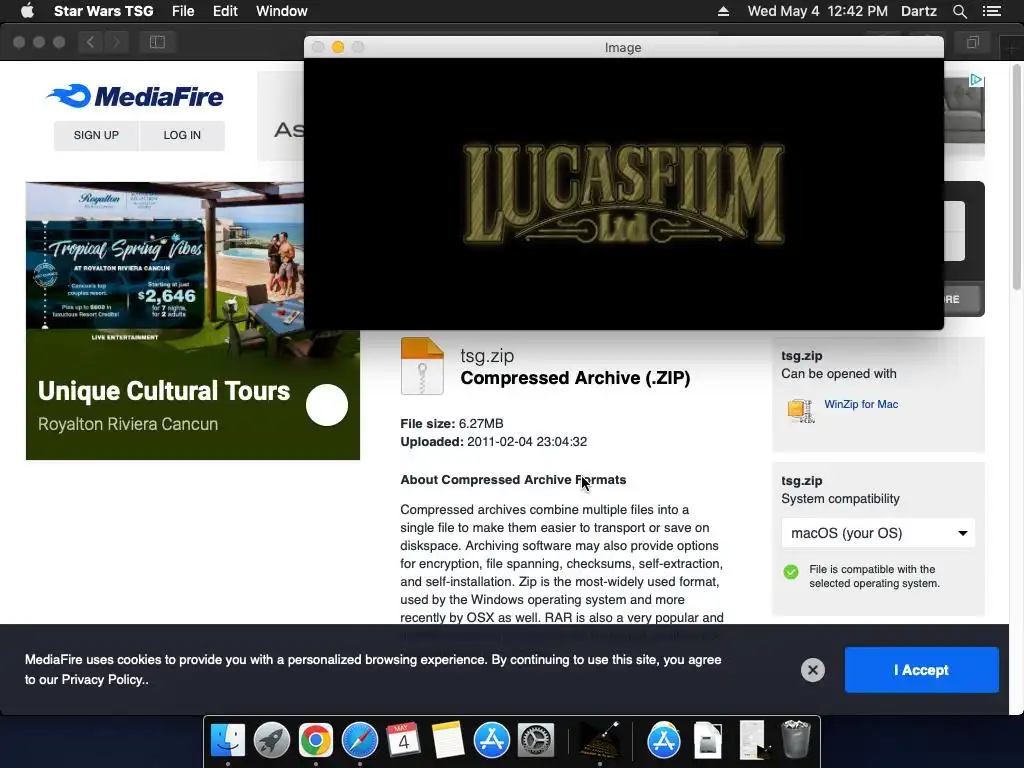Image resolution: width=1024 pixels, height=768 pixels.
Task: Open the macOS (your OS) dropdown
Action: (878, 533)
